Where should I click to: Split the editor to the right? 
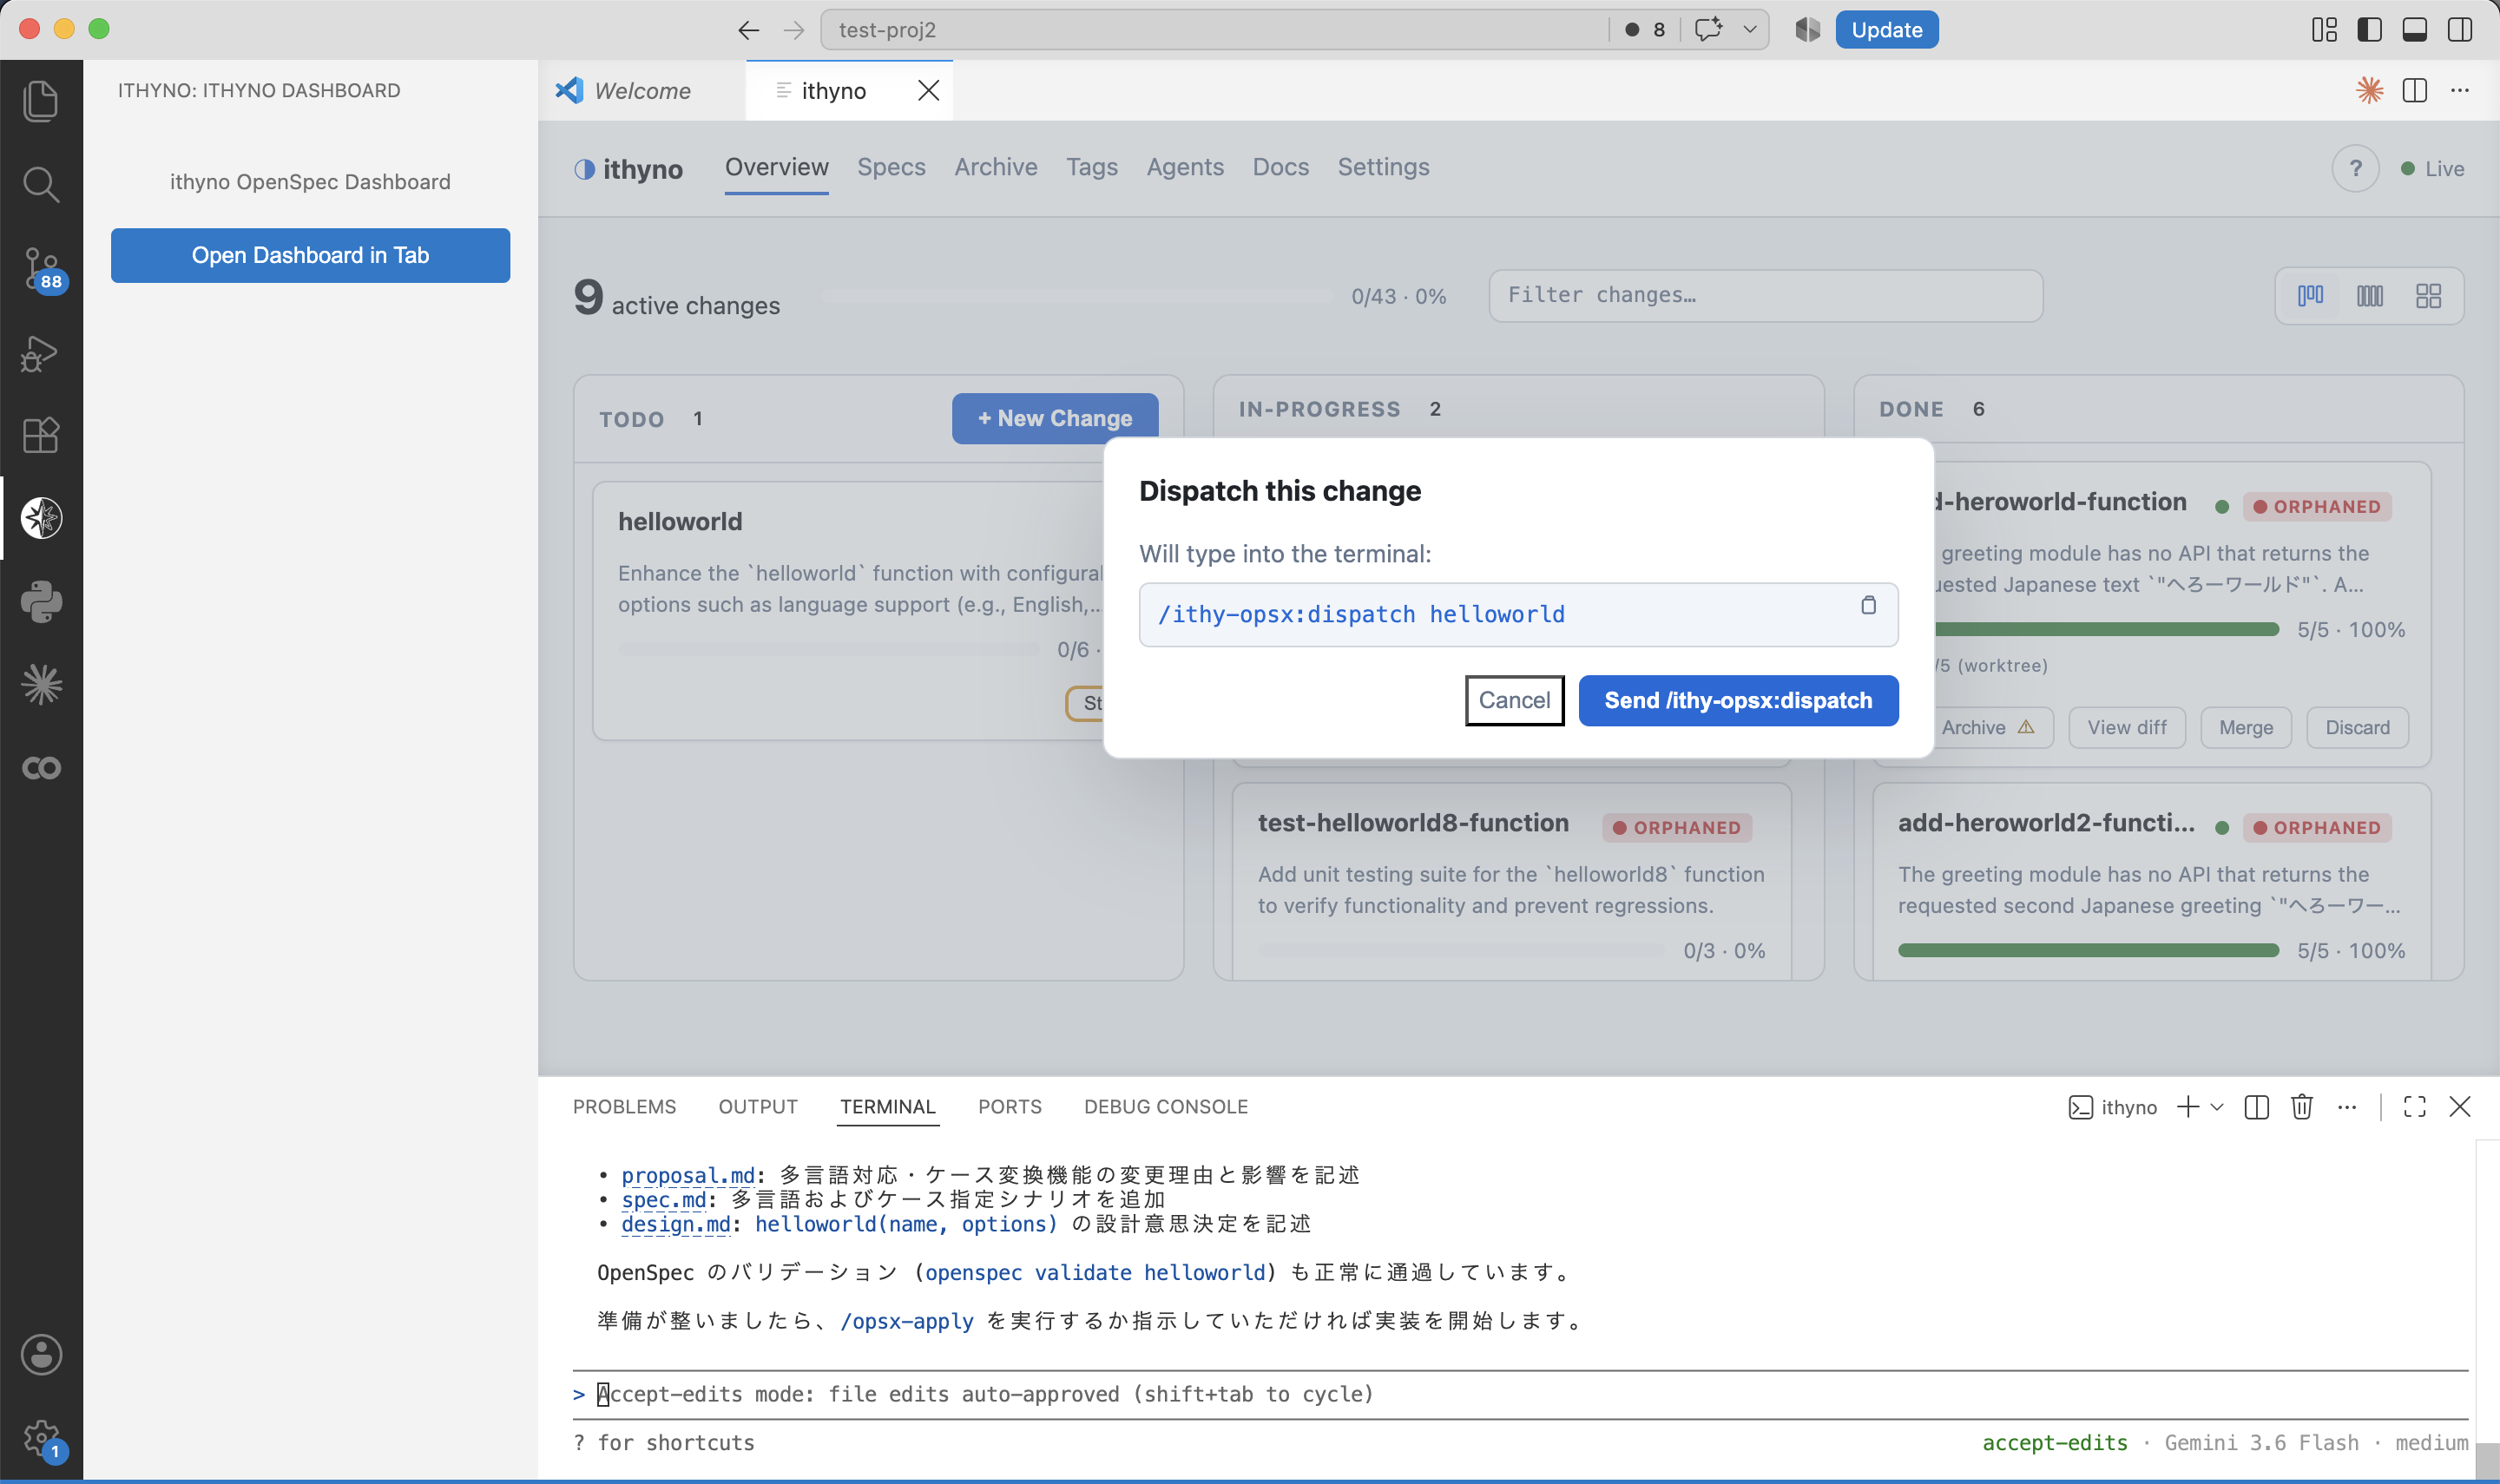point(2415,90)
